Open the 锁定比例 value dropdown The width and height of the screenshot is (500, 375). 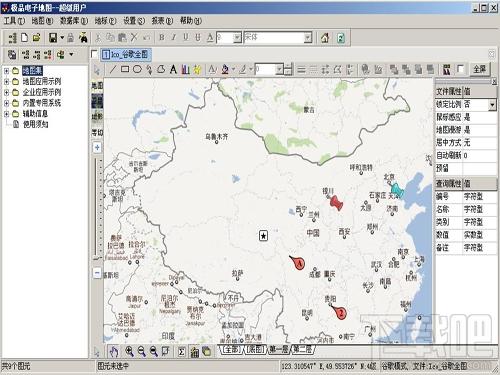(x=492, y=105)
